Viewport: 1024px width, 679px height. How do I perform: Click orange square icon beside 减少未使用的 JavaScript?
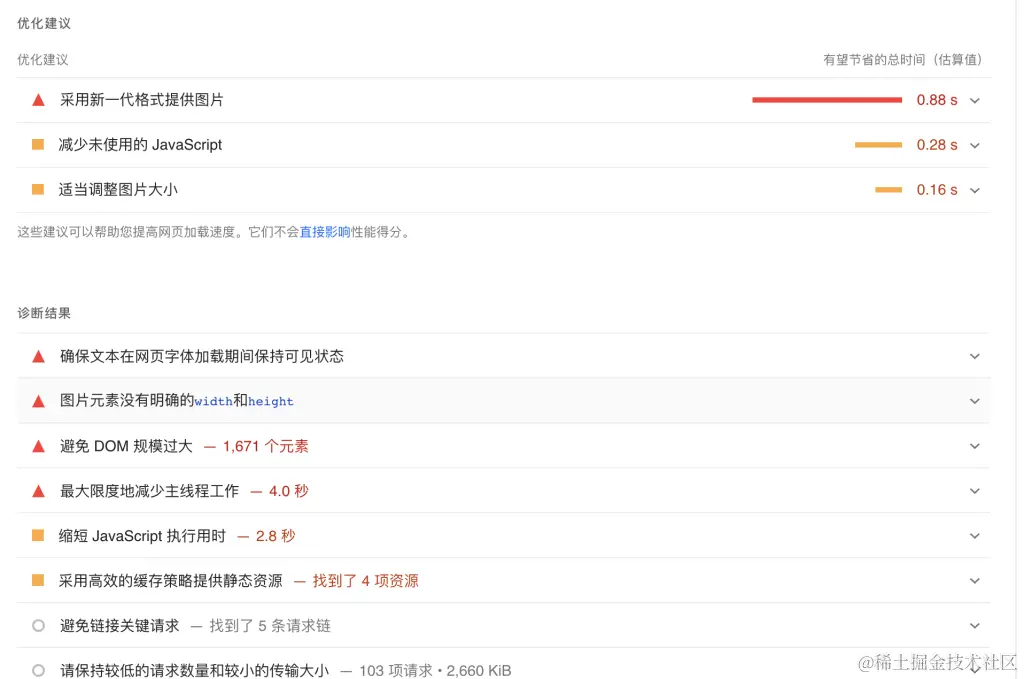click(38, 144)
